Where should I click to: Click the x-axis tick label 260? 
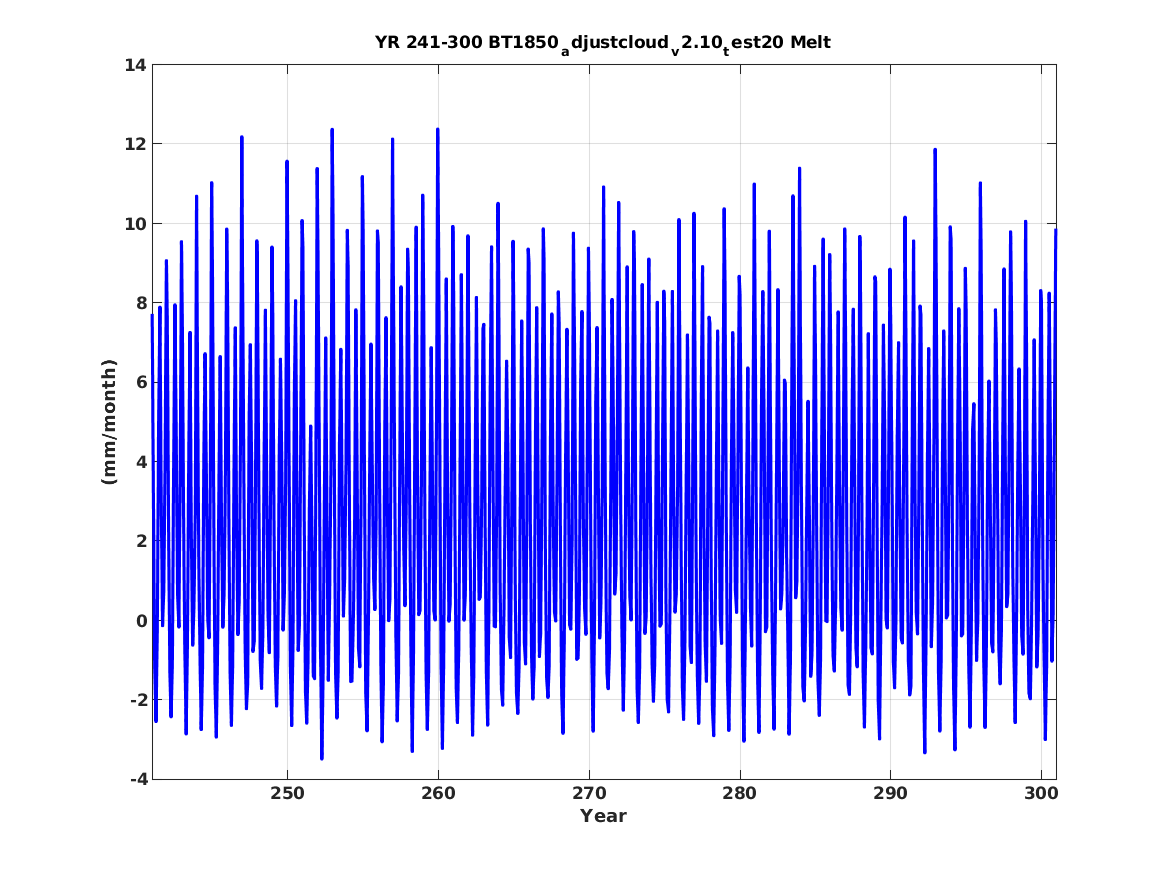coord(438,794)
